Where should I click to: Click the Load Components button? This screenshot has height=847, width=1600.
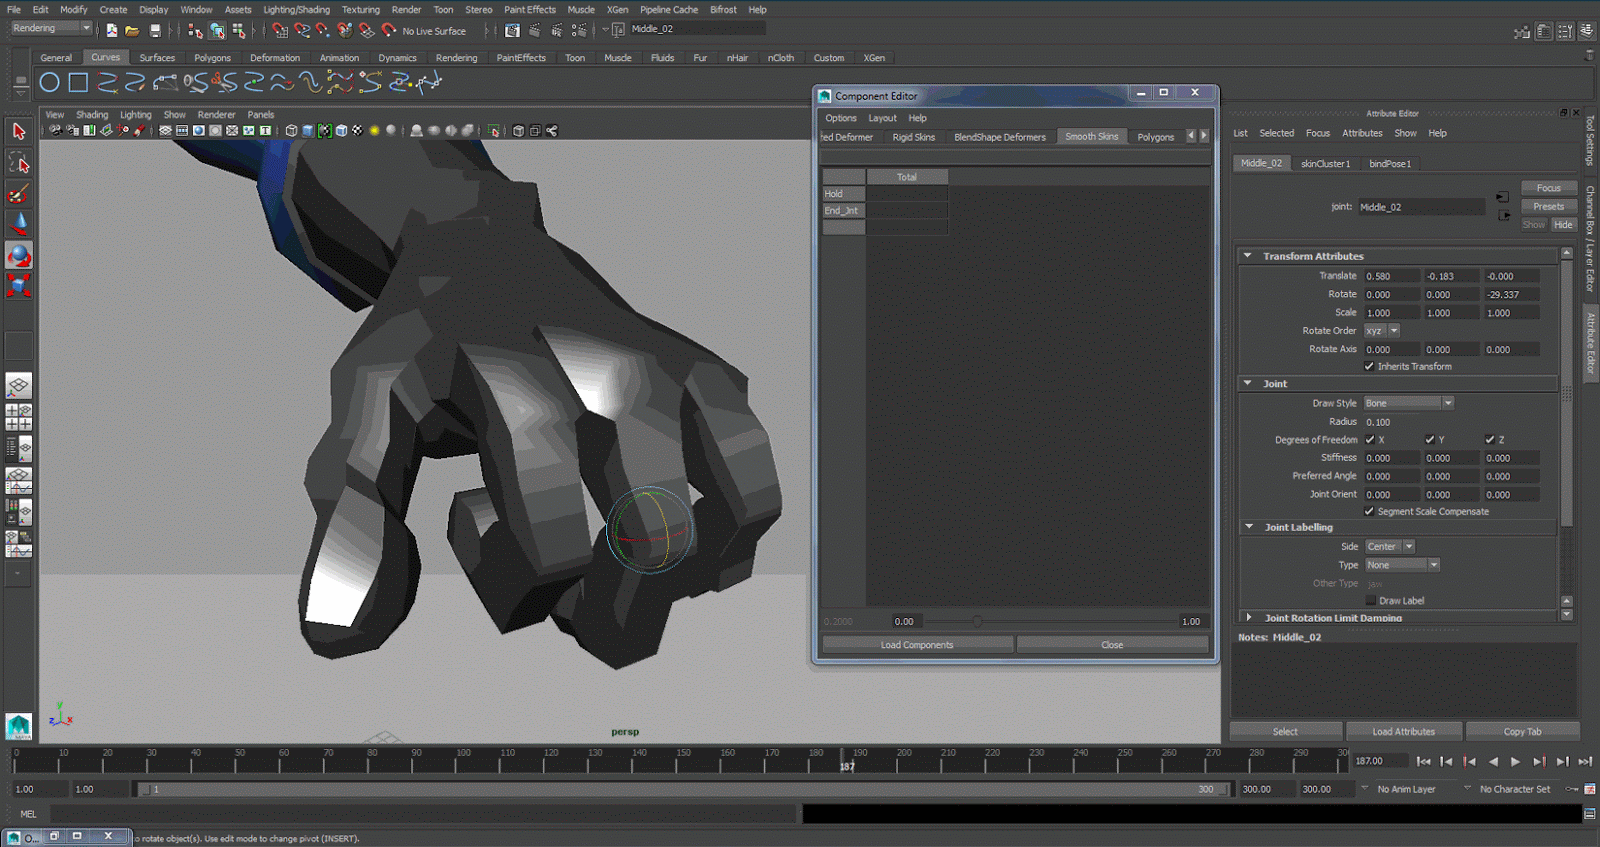click(916, 645)
